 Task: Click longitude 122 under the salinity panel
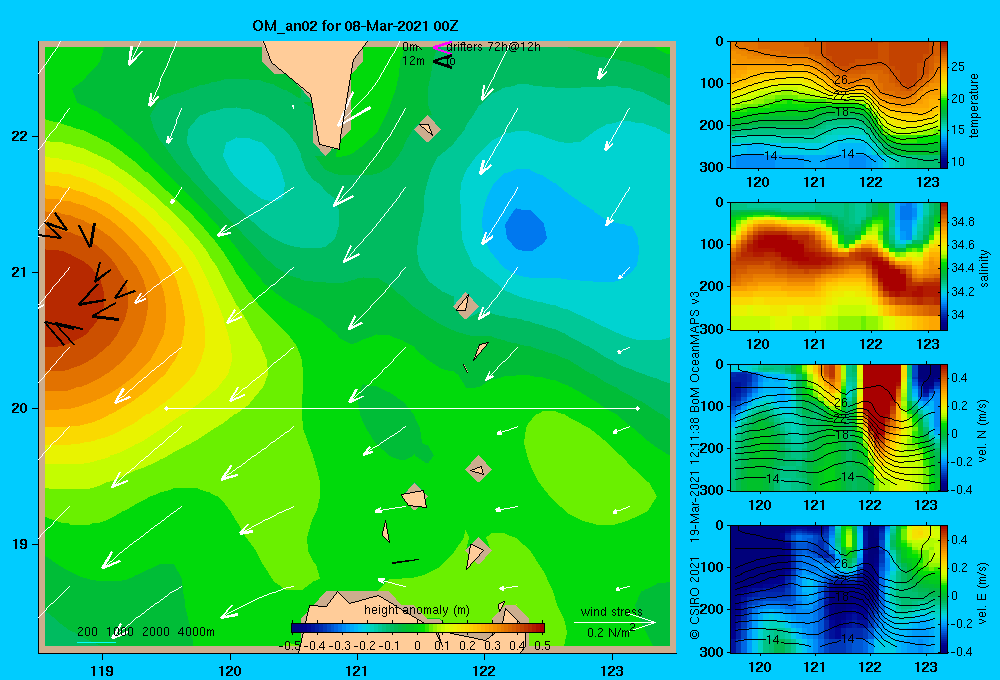coord(871,344)
